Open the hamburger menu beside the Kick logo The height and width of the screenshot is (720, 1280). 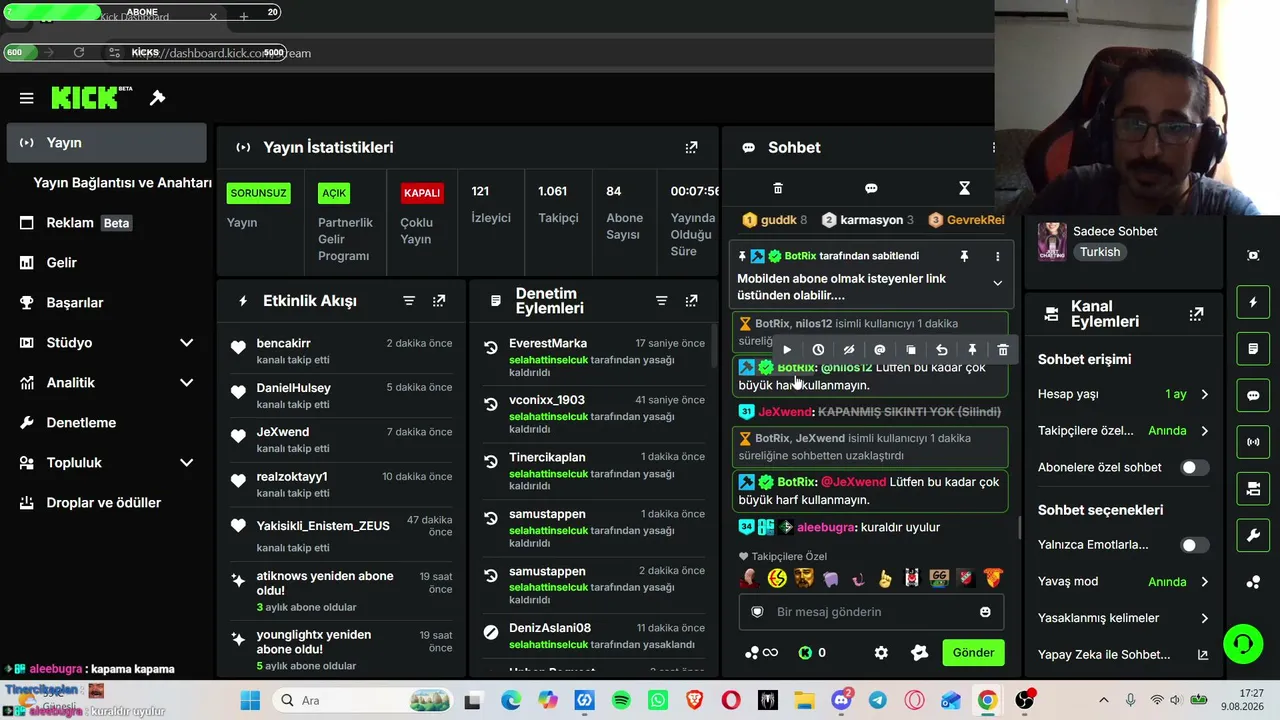(27, 98)
